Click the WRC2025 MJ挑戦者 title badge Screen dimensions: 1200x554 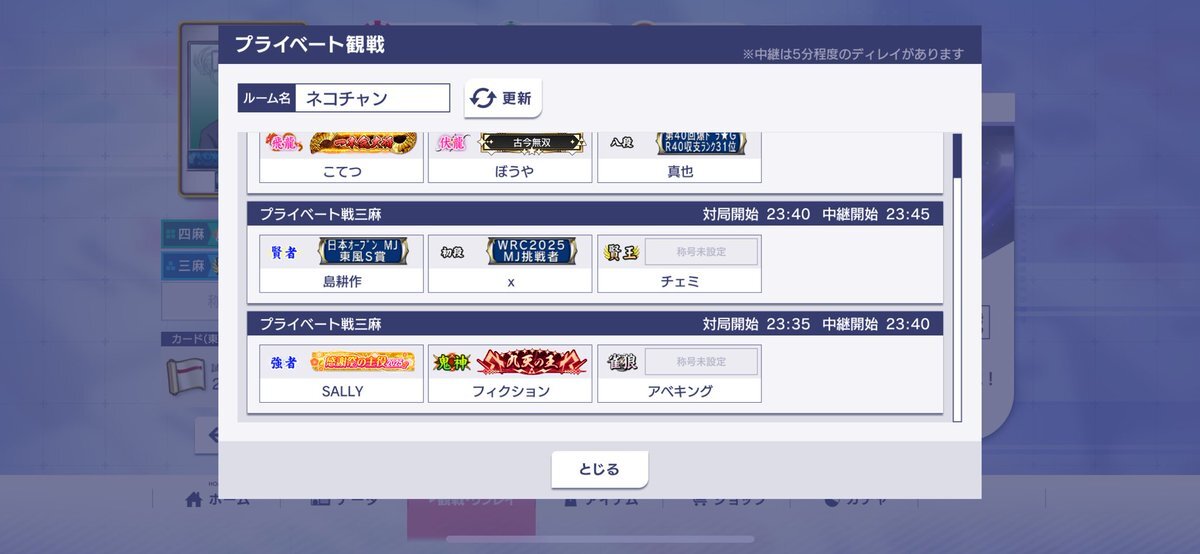532,251
